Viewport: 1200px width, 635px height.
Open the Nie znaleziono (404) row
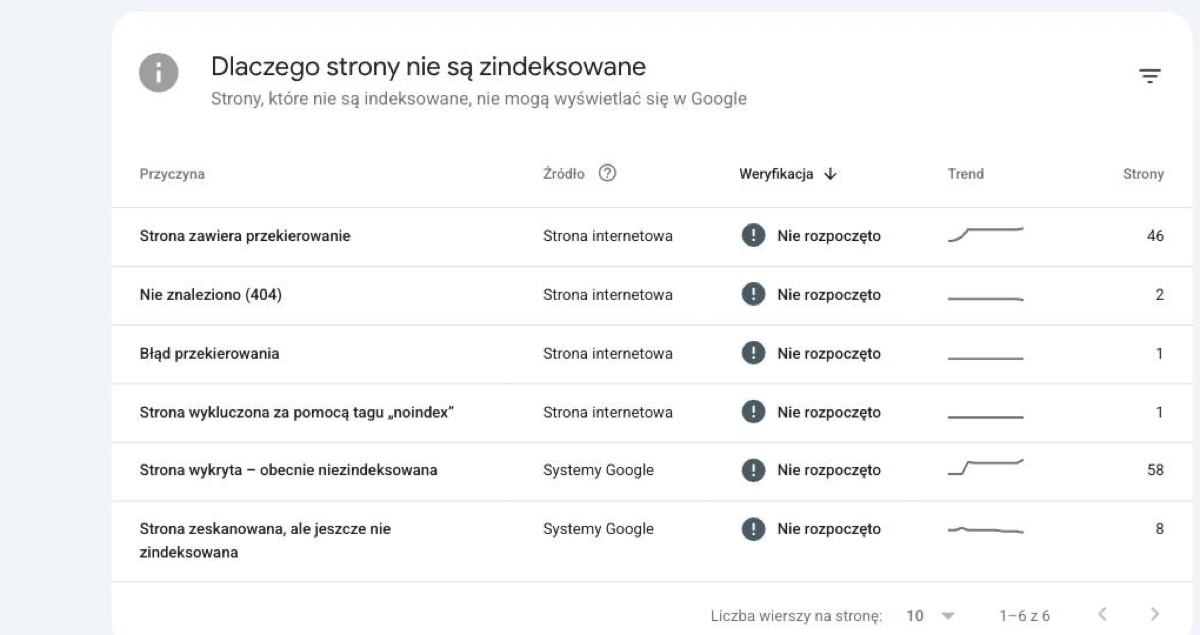coord(651,295)
